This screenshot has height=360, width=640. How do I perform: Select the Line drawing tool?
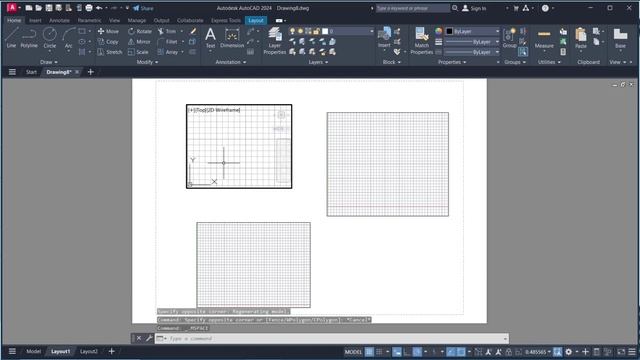(x=11, y=38)
